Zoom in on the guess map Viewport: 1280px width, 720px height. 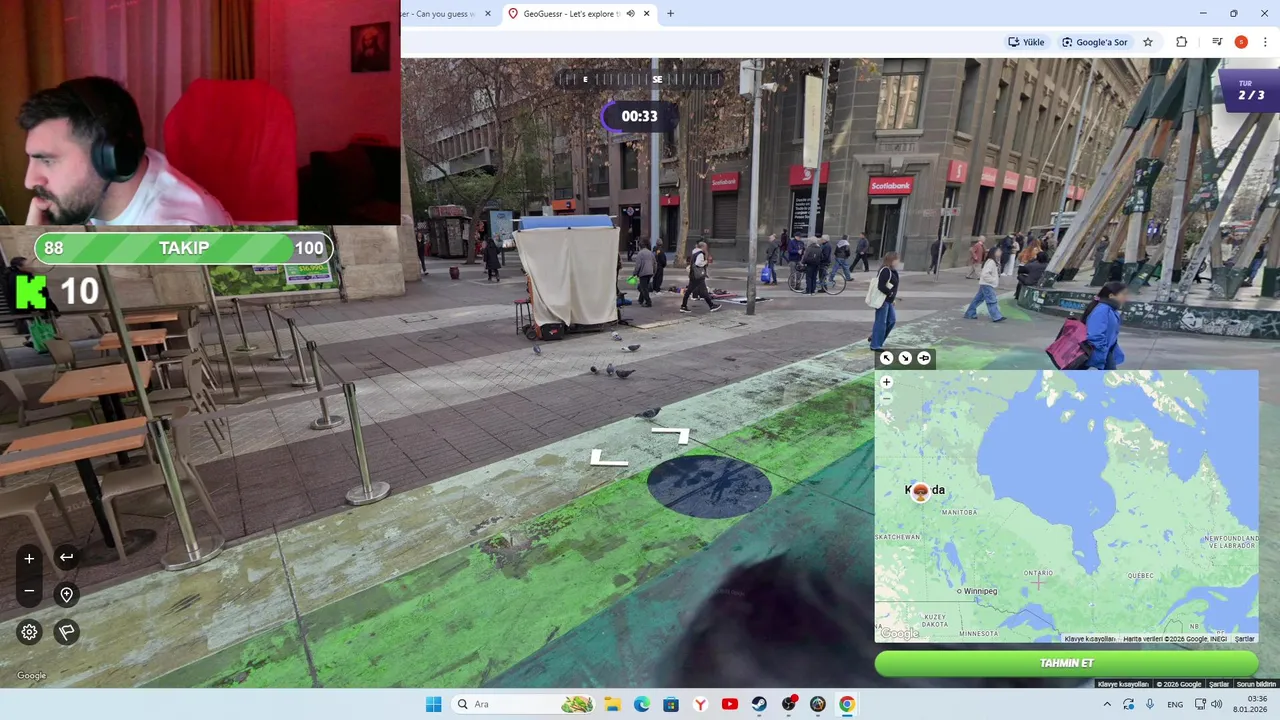pos(886,382)
